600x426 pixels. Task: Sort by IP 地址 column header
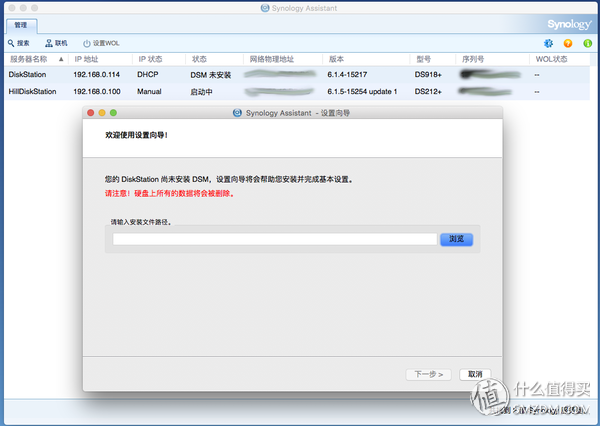(100, 59)
